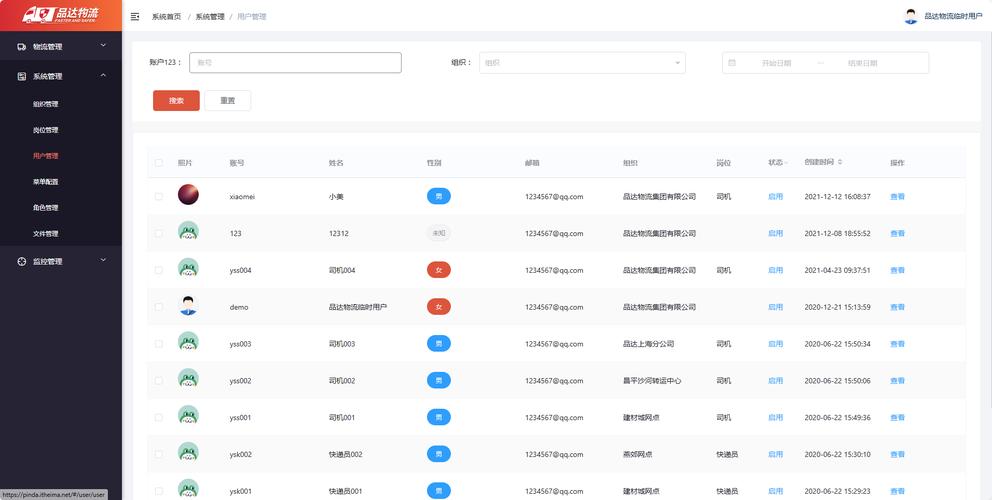Click the 未知 gender tag for 123
The height and width of the screenshot is (500, 992).
(x=438, y=233)
